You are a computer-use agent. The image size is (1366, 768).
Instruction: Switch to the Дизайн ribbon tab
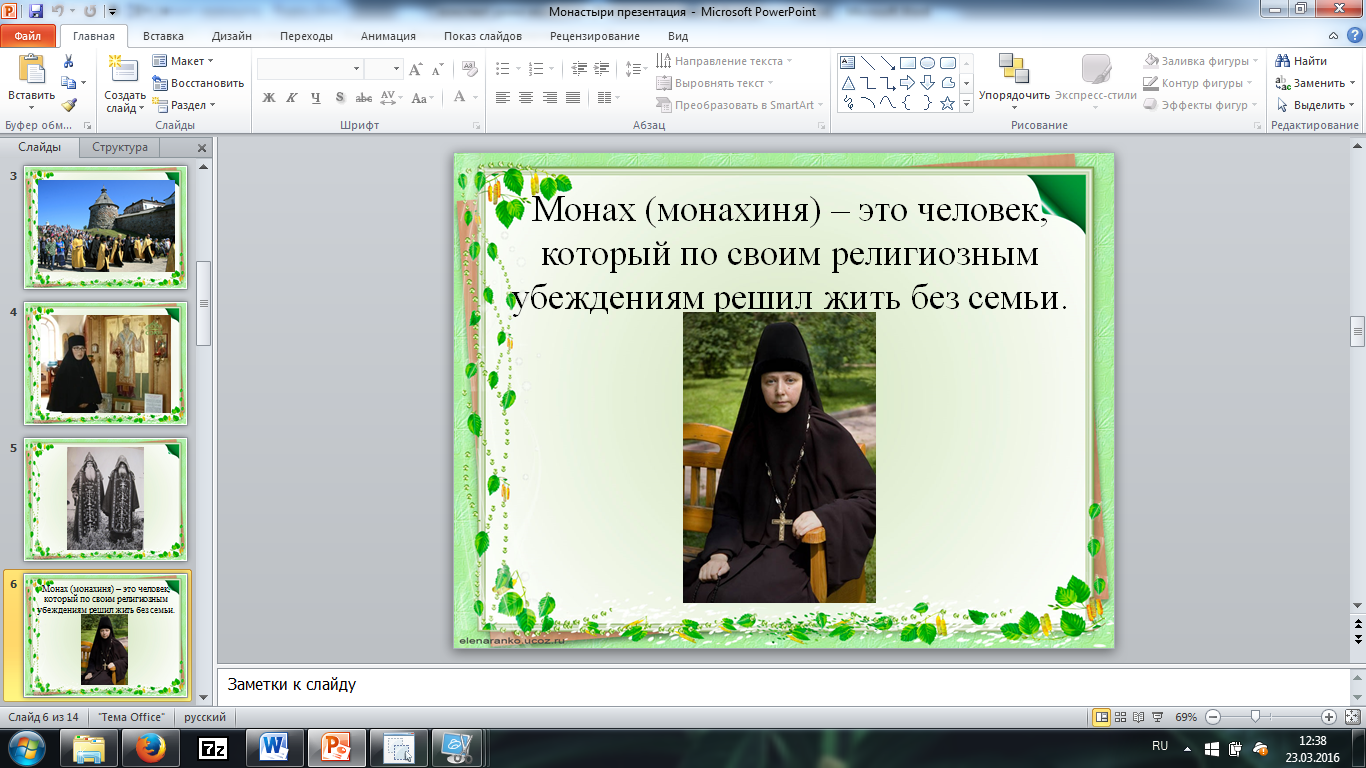click(x=232, y=36)
